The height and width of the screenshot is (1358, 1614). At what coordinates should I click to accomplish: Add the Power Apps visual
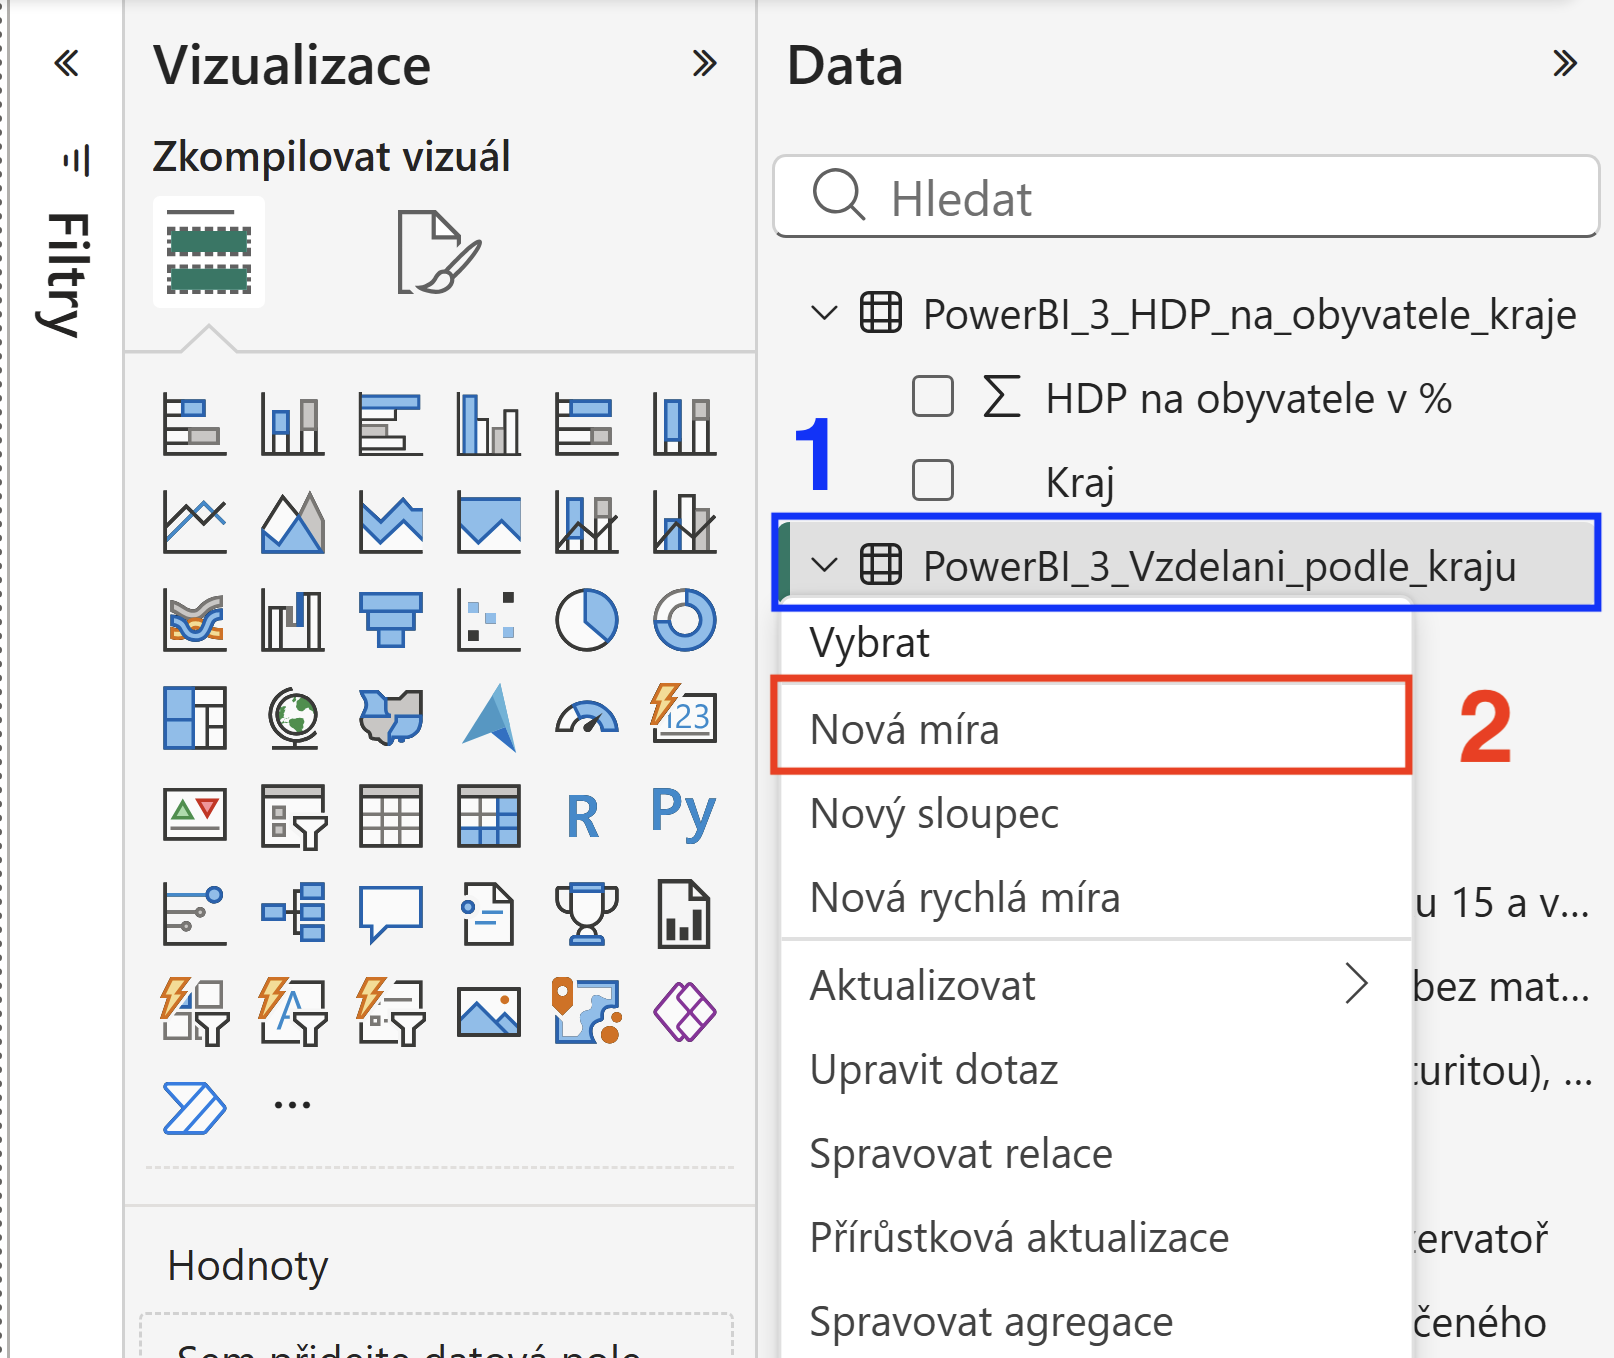click(684, 1012)
